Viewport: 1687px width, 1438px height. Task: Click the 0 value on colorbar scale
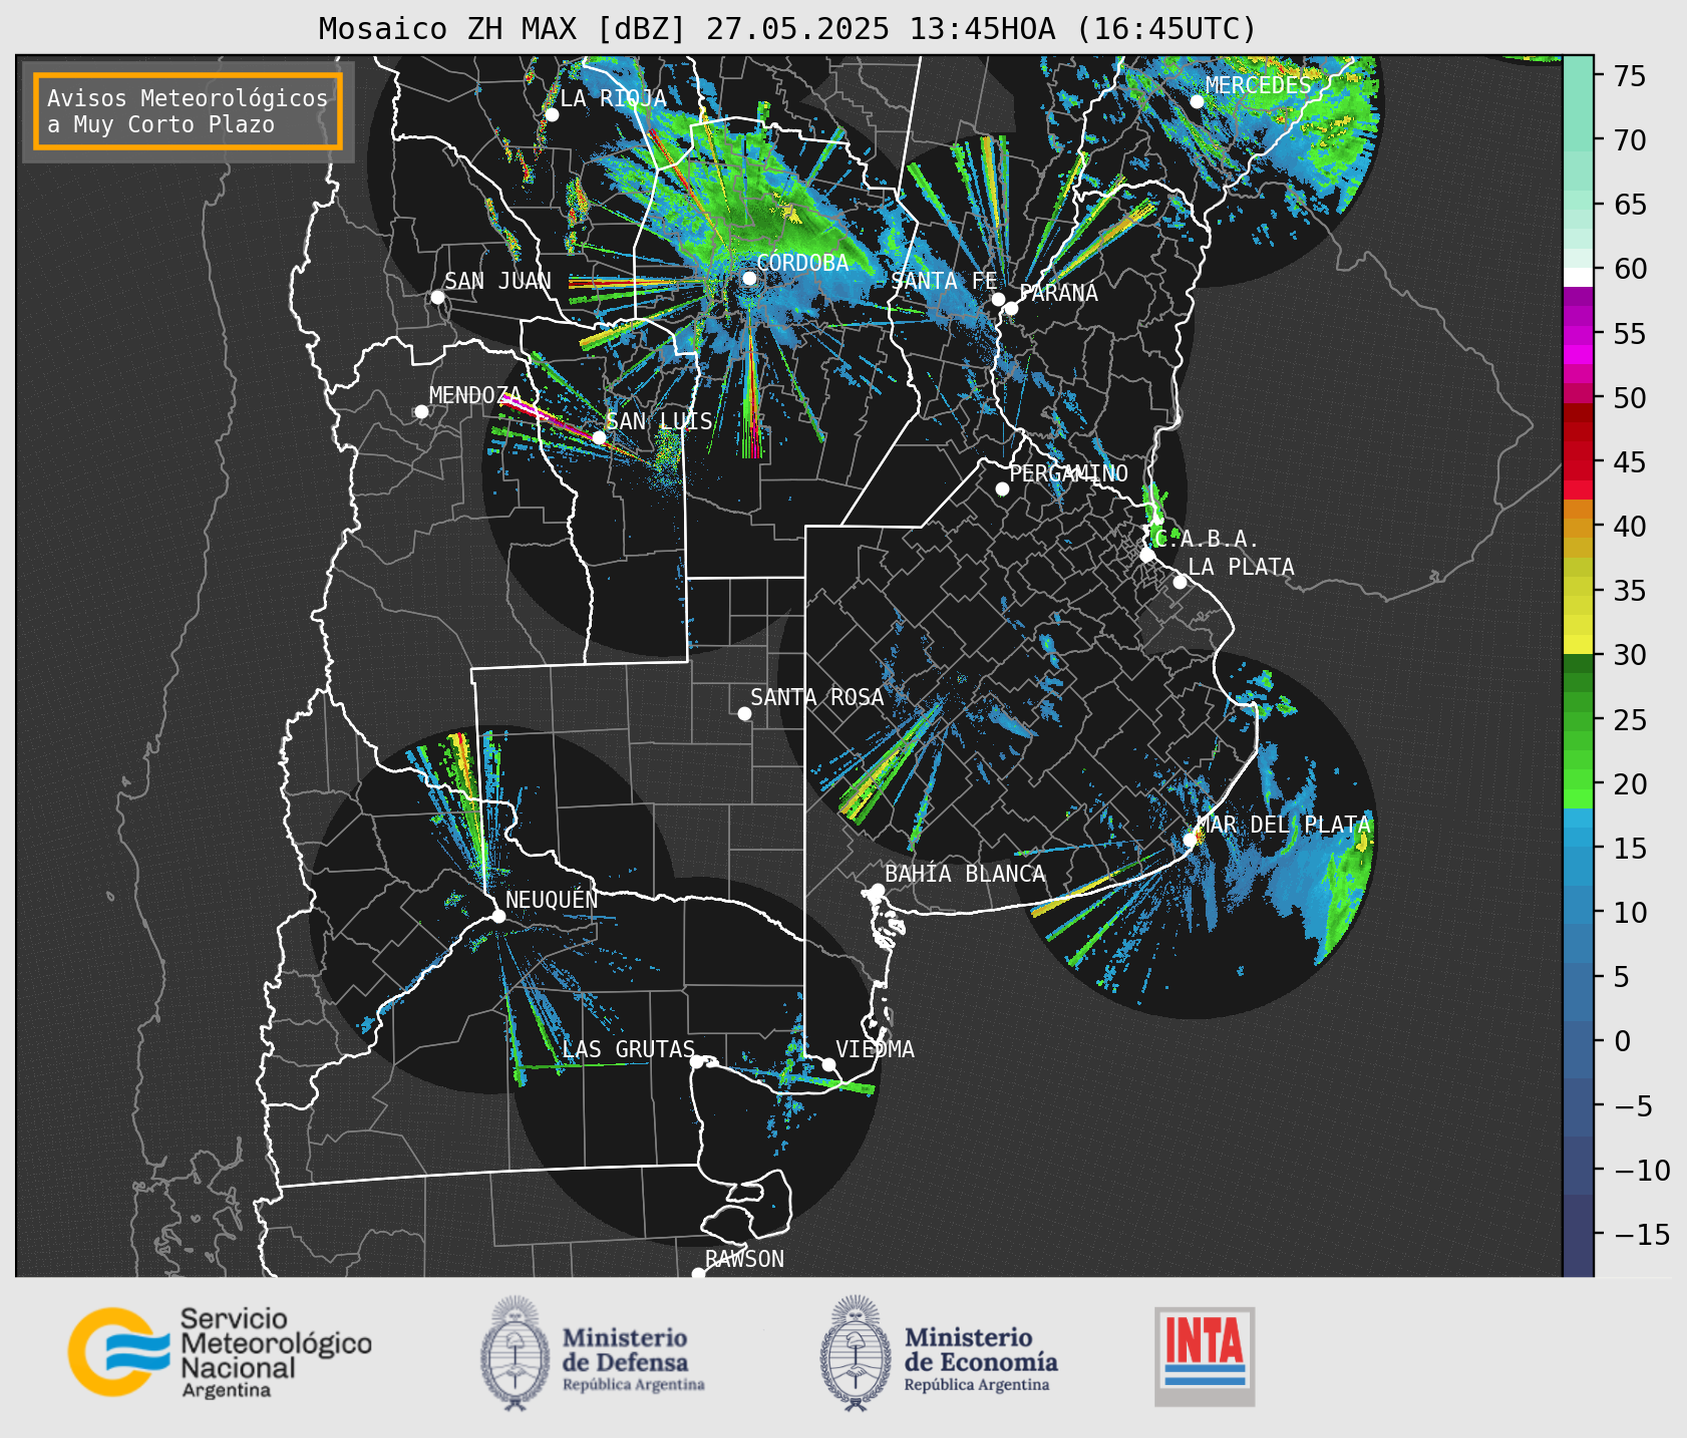point(1622,1041)
